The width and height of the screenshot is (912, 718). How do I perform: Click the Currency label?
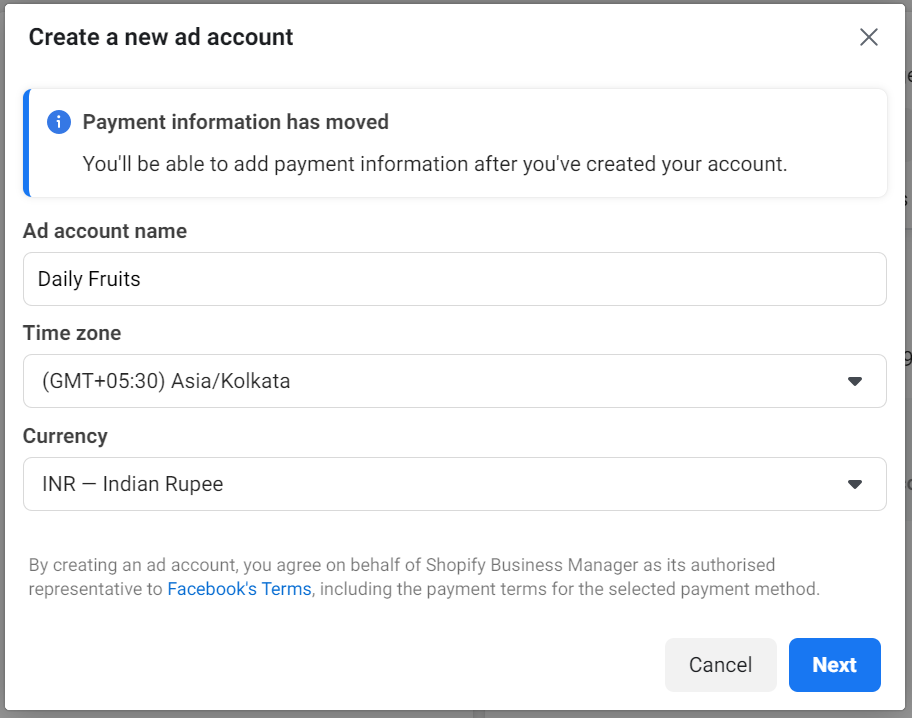click(65, 436)
